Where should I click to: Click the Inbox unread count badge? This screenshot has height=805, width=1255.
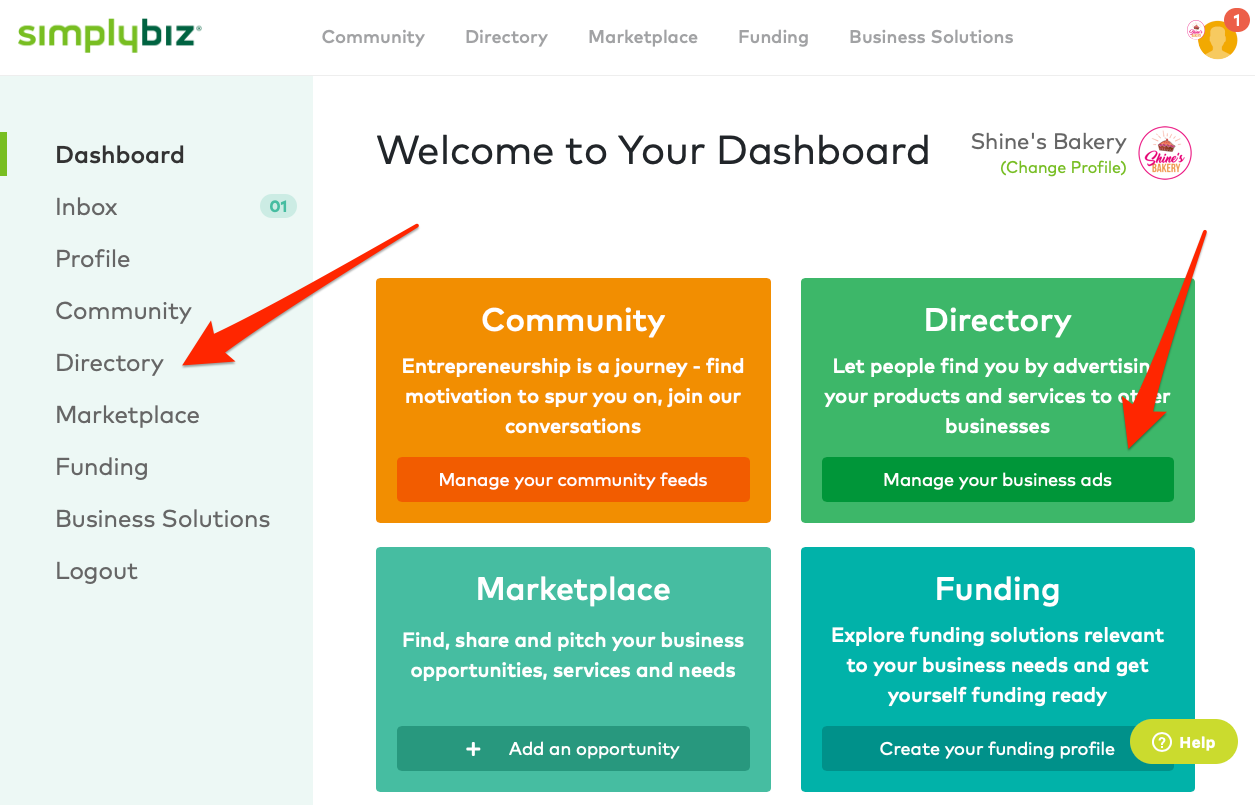[278, 207]
